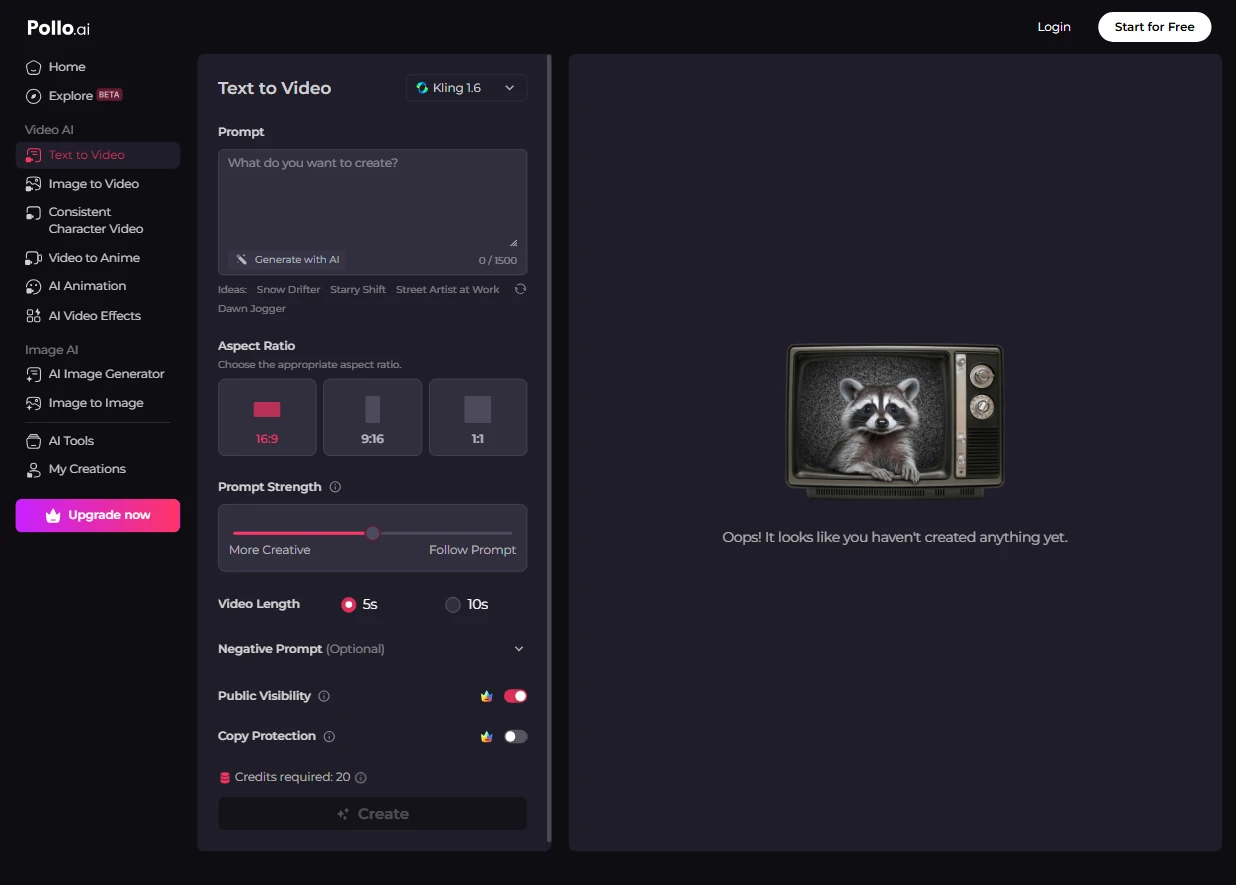
Task: Click the premium crown beside Public Visibility toggle
Action: coord(486,696)
